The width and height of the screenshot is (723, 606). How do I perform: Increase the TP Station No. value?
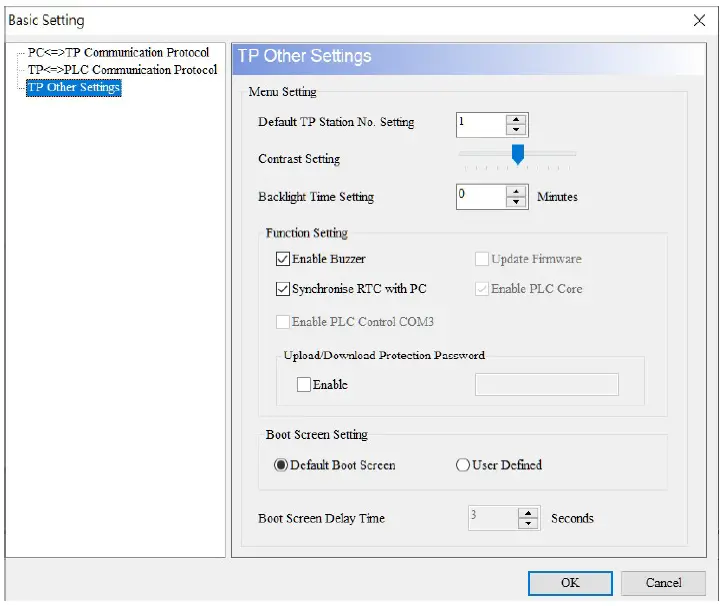click(x=516, y=119)
